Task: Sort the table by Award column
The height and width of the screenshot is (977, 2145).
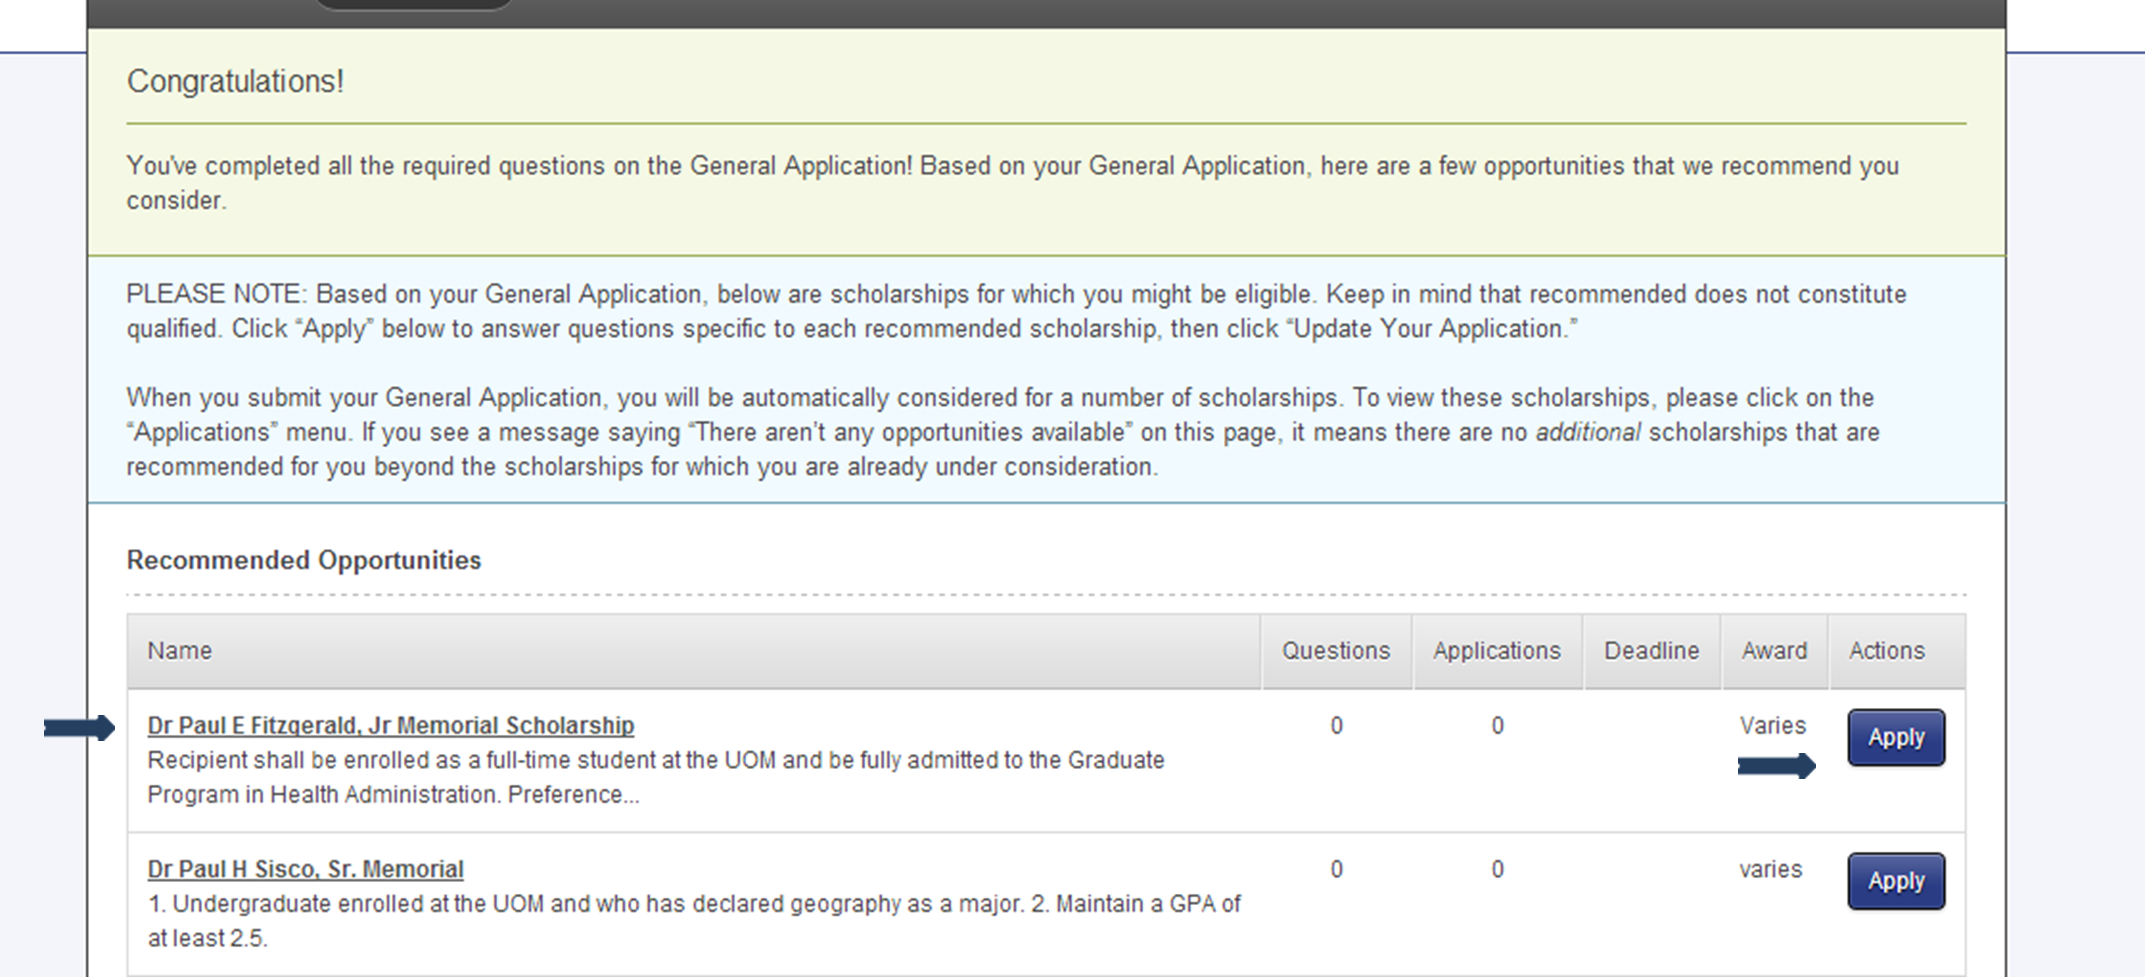Action: click(1775, 650)
